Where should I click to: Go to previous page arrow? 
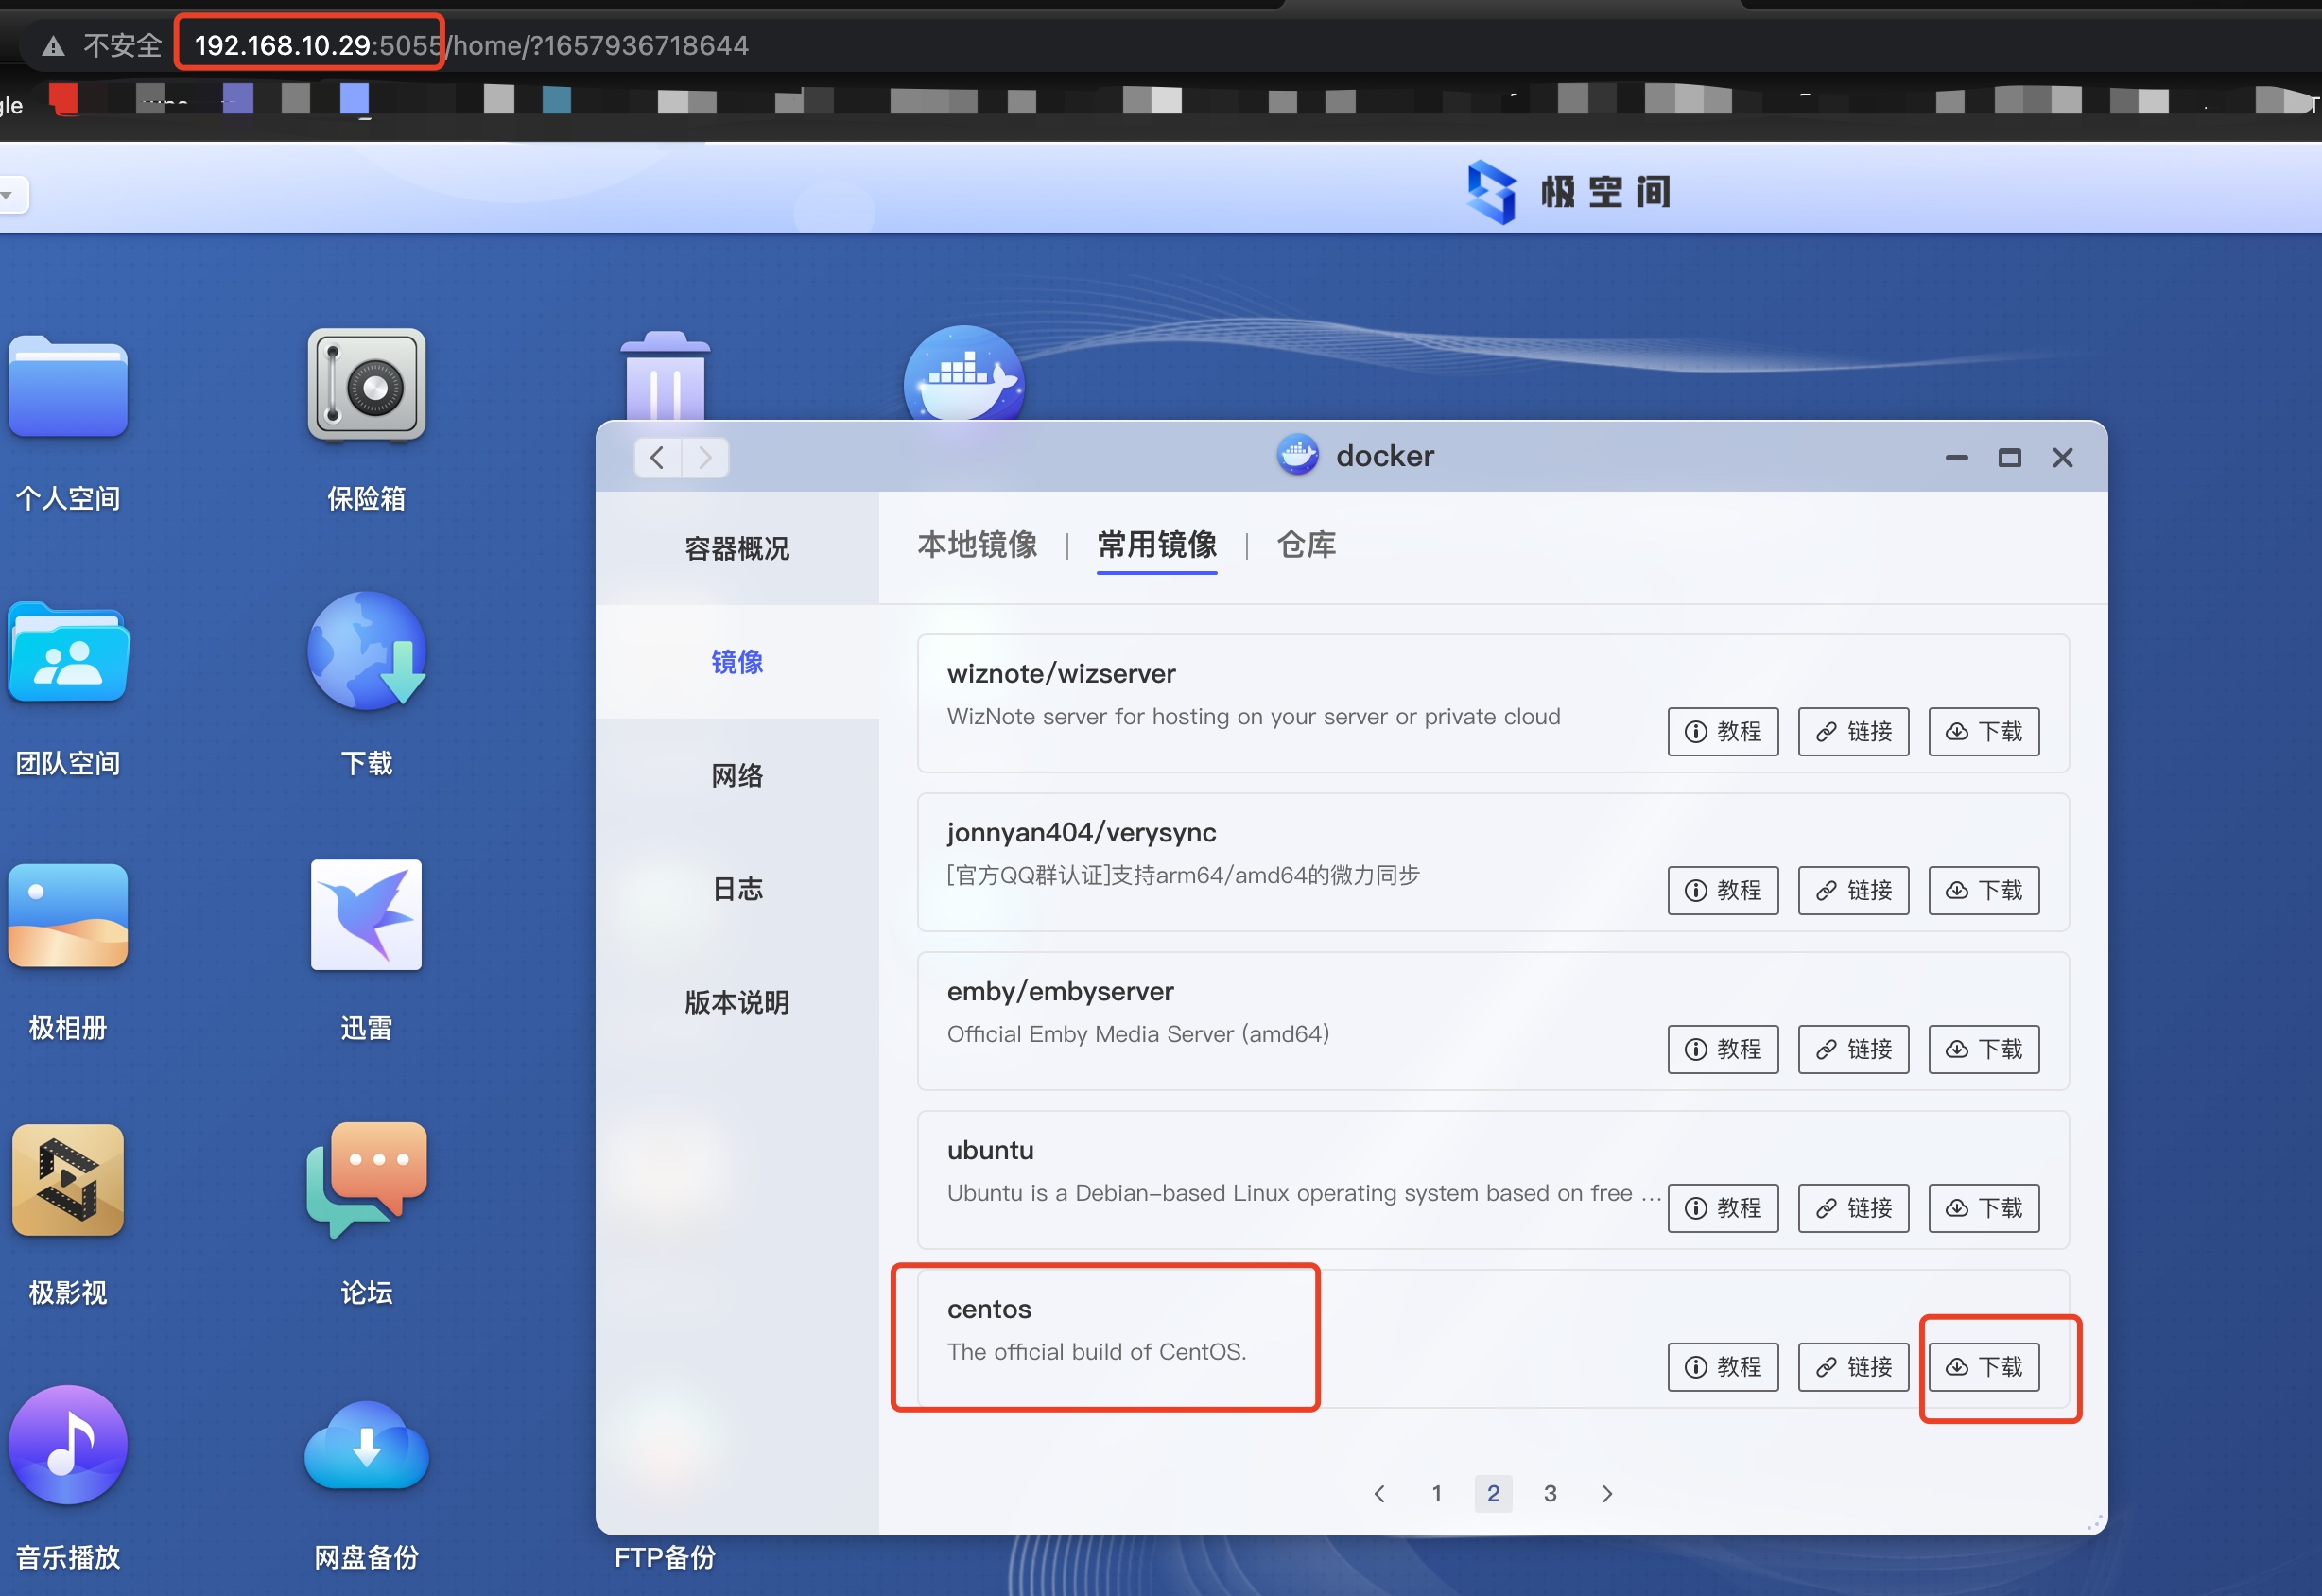click(1380, 1493)
